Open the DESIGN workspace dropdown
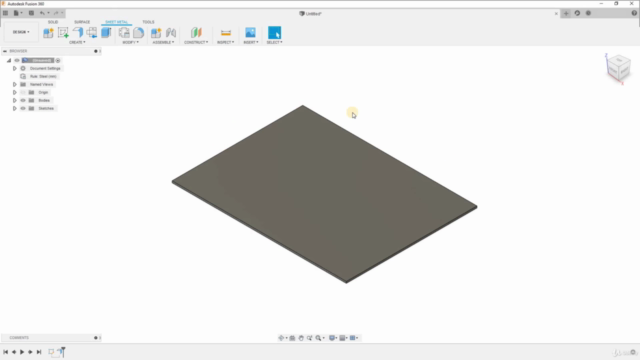The width and height of the screenshot is (640, 360). [x=21, y=32]
